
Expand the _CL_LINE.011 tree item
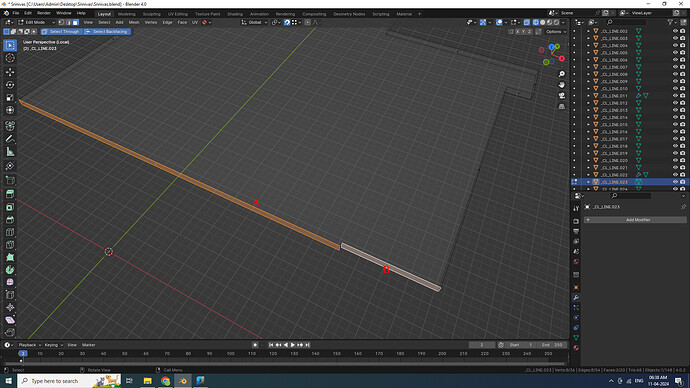coord(588,95)
